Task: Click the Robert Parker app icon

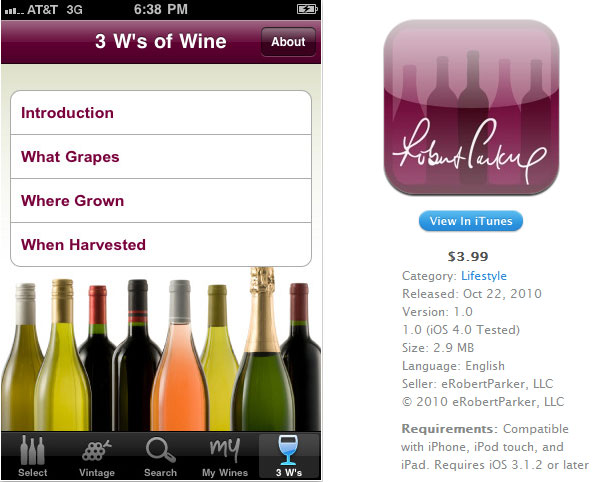Action: pyautogui.click(x=471, y=107)
